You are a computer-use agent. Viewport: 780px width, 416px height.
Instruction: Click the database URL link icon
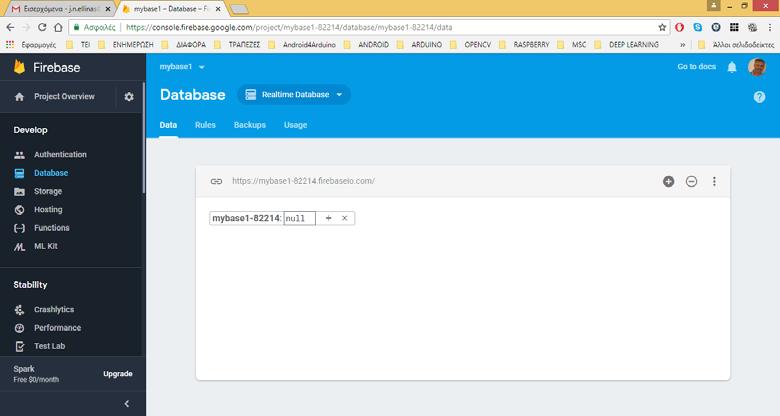(x=216, y=181)
